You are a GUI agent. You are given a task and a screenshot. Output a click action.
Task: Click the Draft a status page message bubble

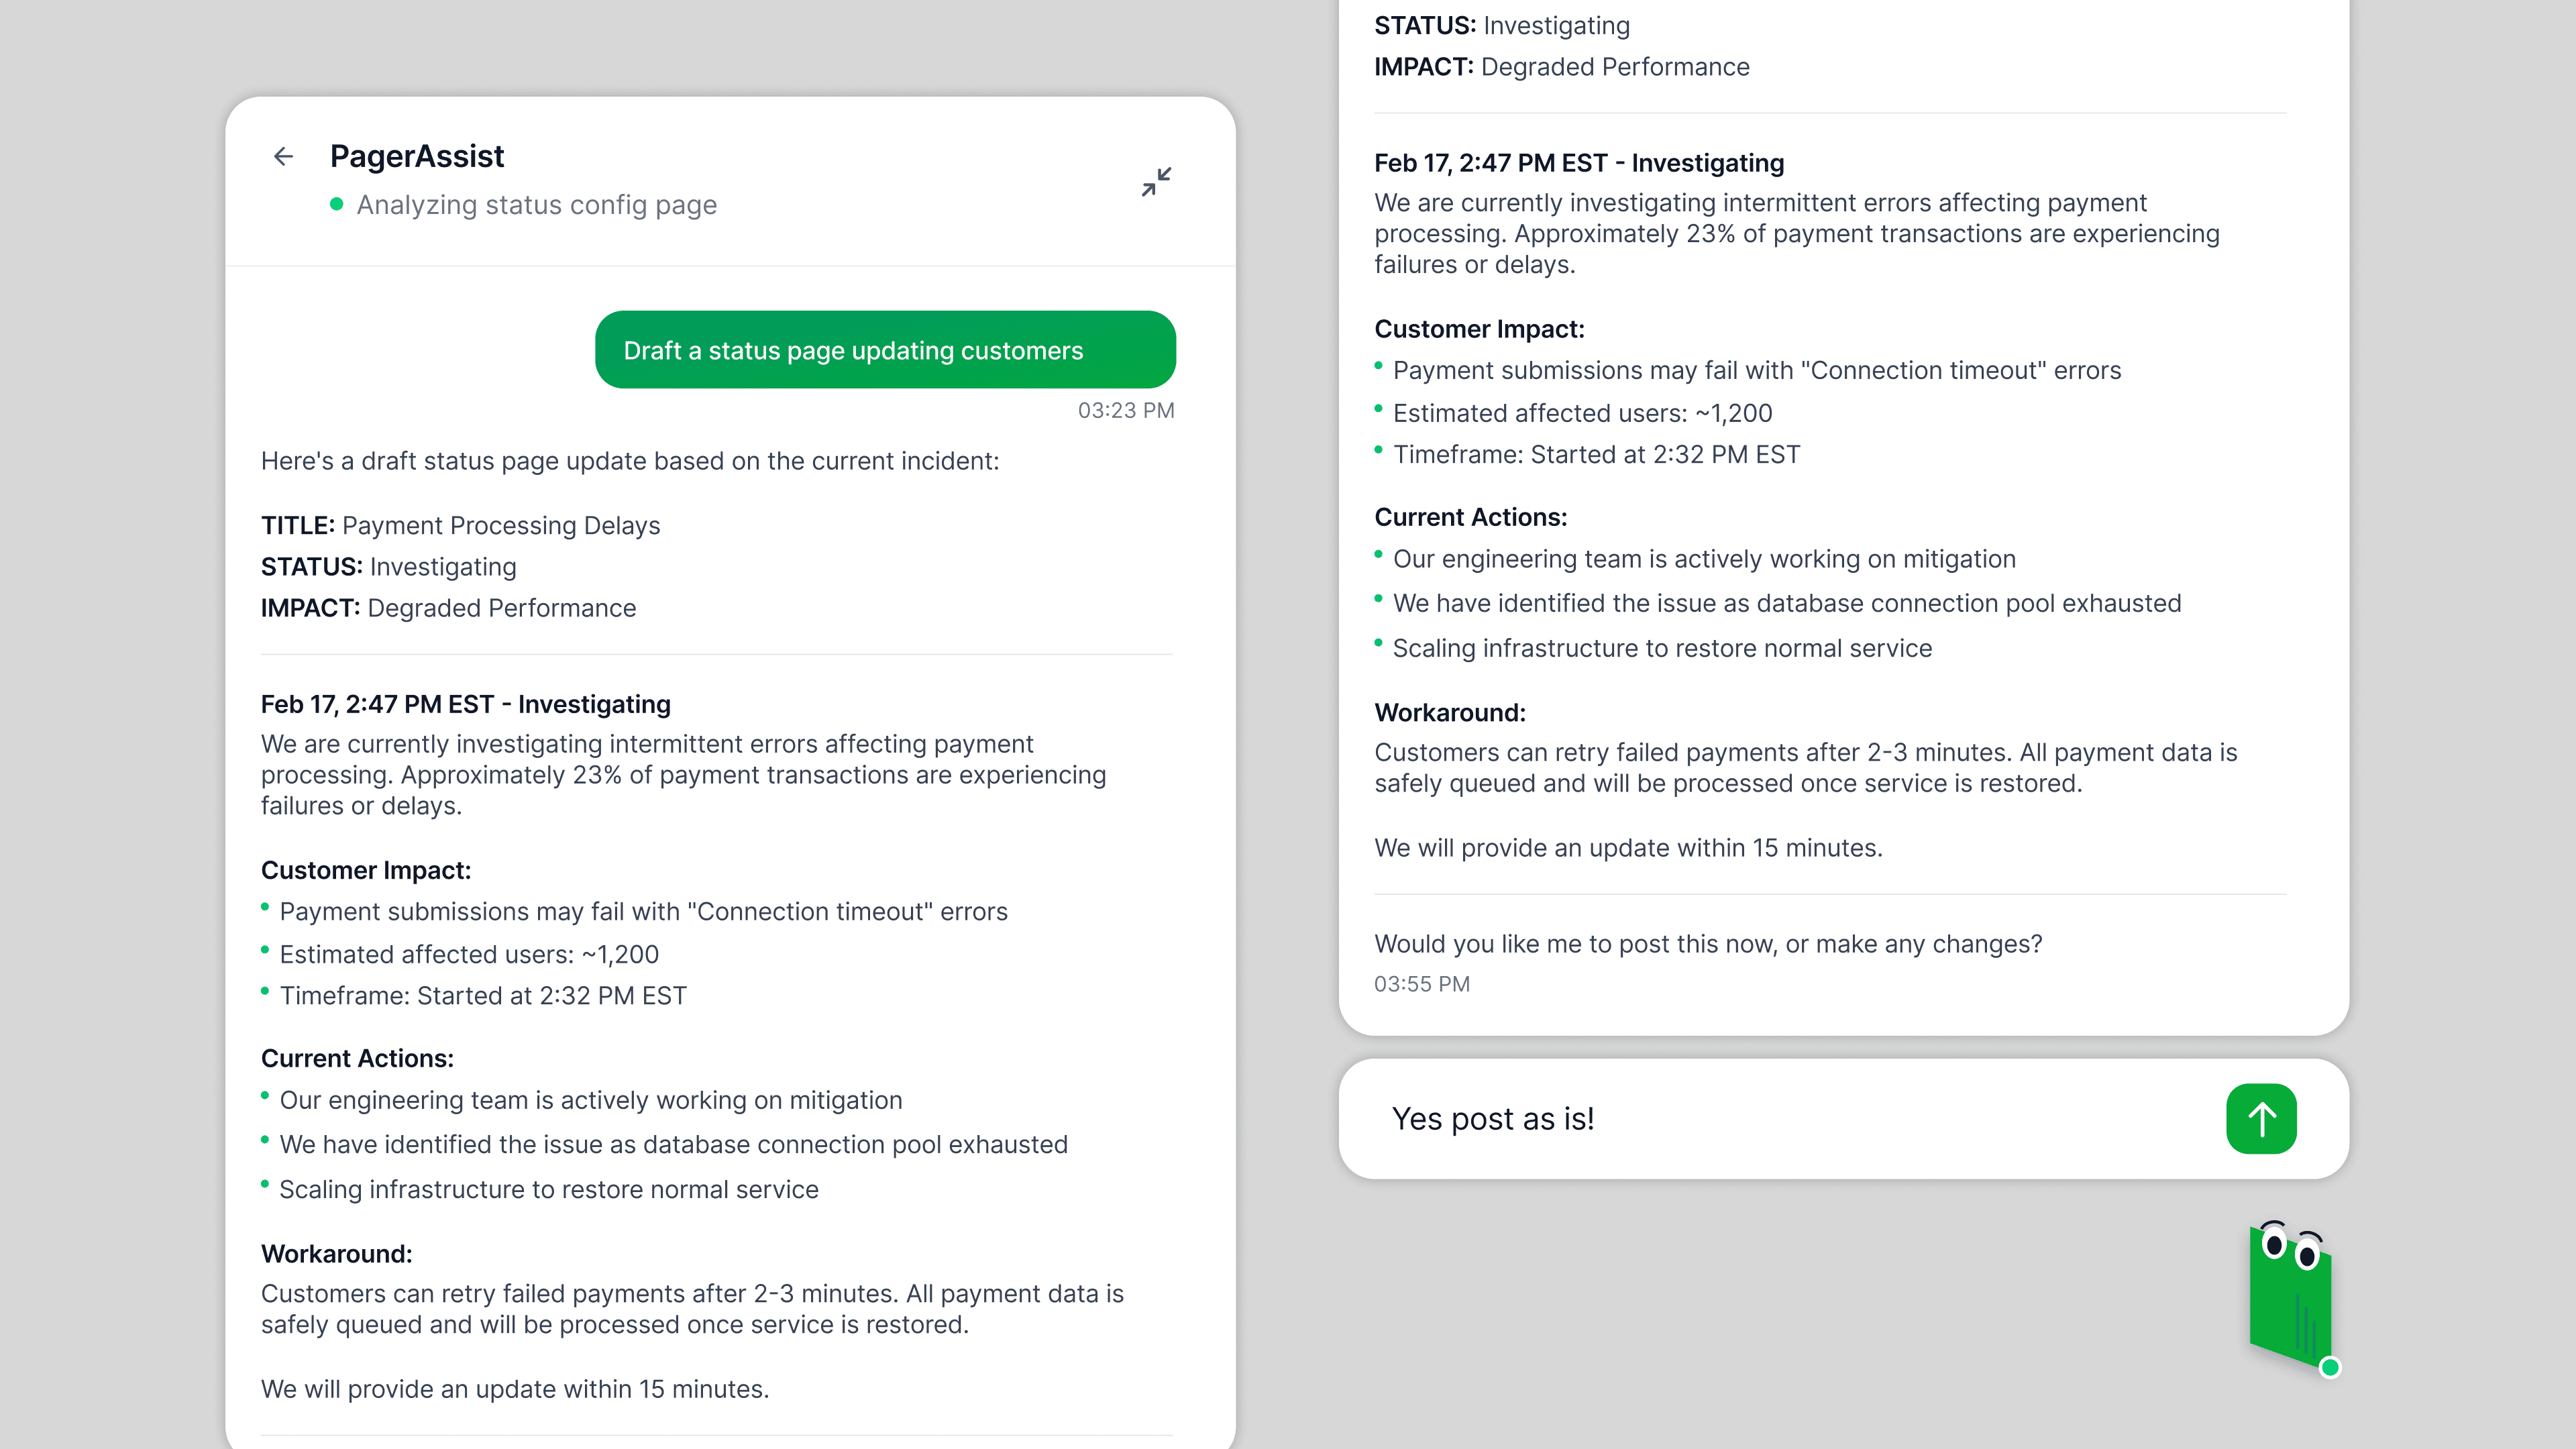click(885, 349)
